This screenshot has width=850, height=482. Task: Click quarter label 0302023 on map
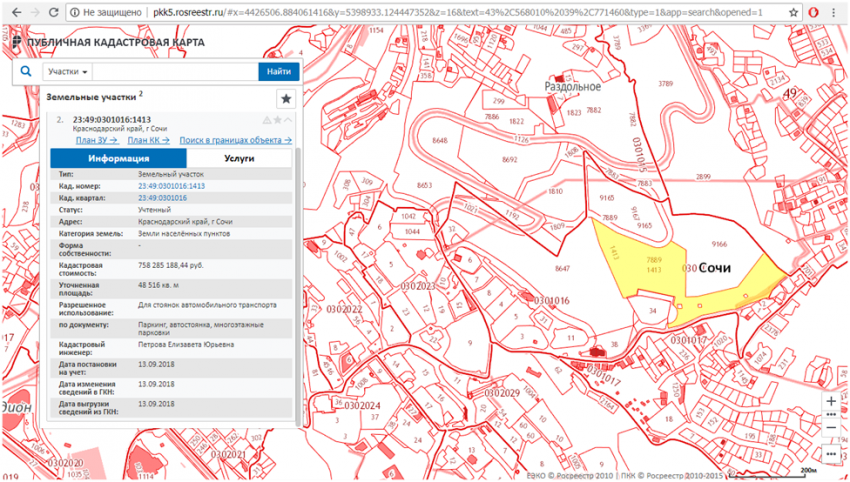click(418, 286)
